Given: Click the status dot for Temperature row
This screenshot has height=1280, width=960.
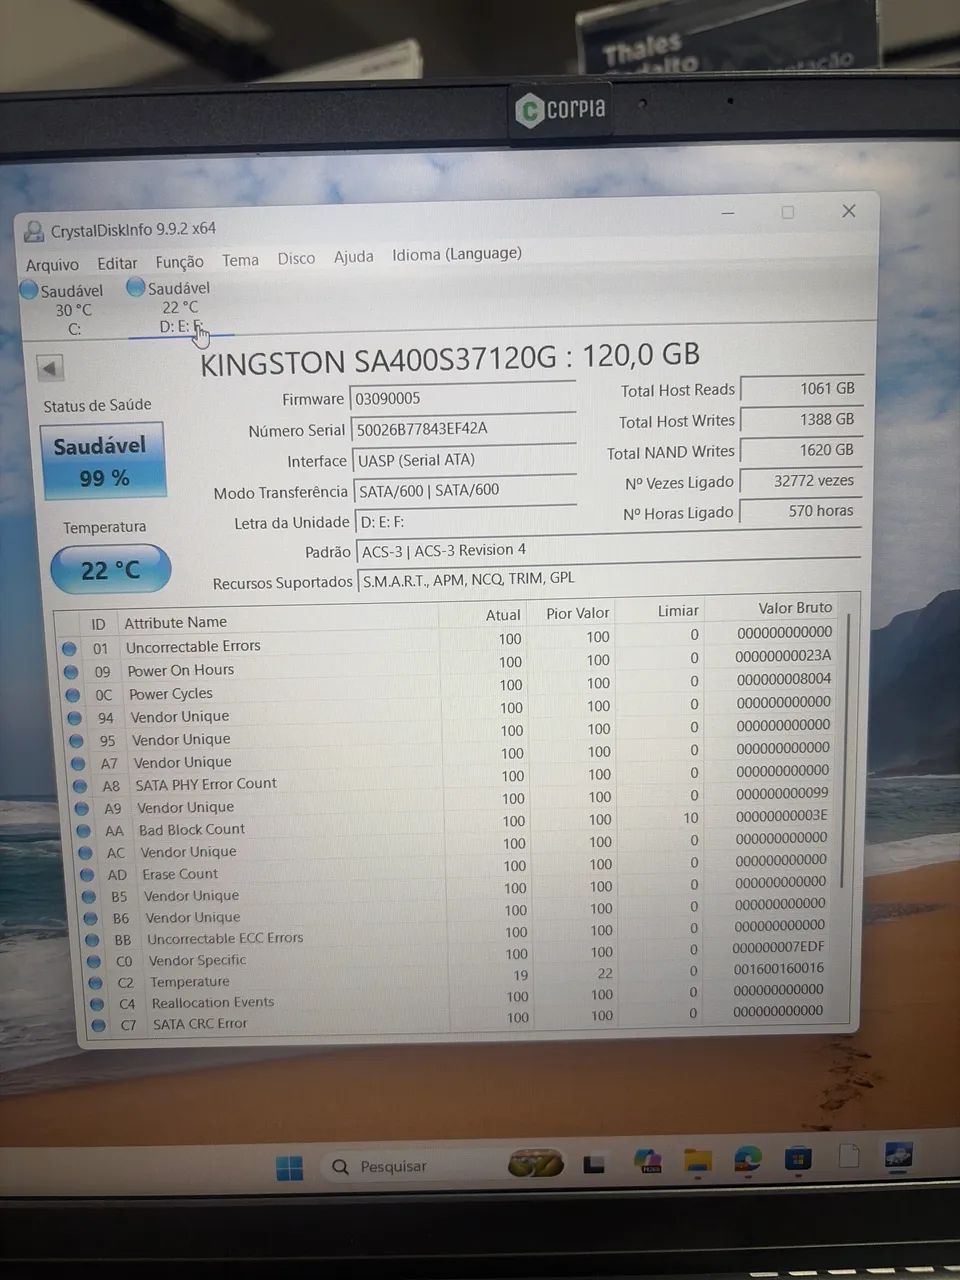Looking at the screenshot, I should (x=95, y=983).
